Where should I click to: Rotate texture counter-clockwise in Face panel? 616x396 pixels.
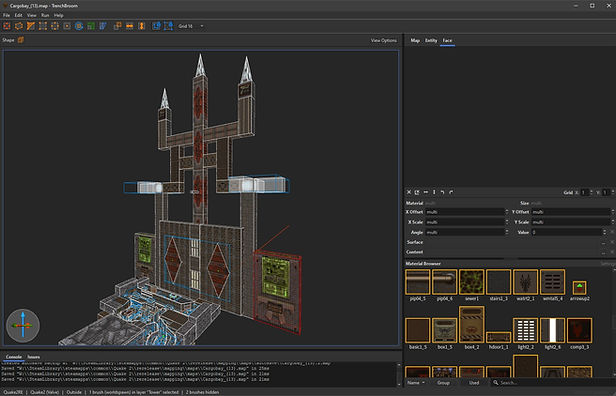443,192
